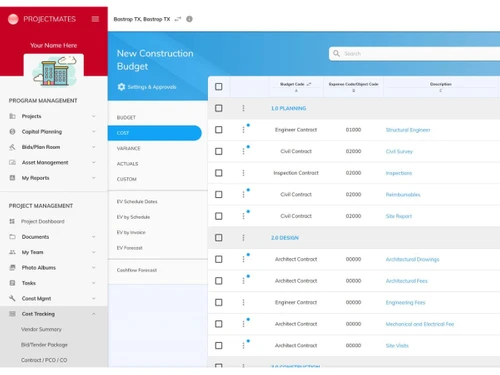Expand the Asset Management chevron
This screenshot has height=375, width=500.
pos(94,162)
